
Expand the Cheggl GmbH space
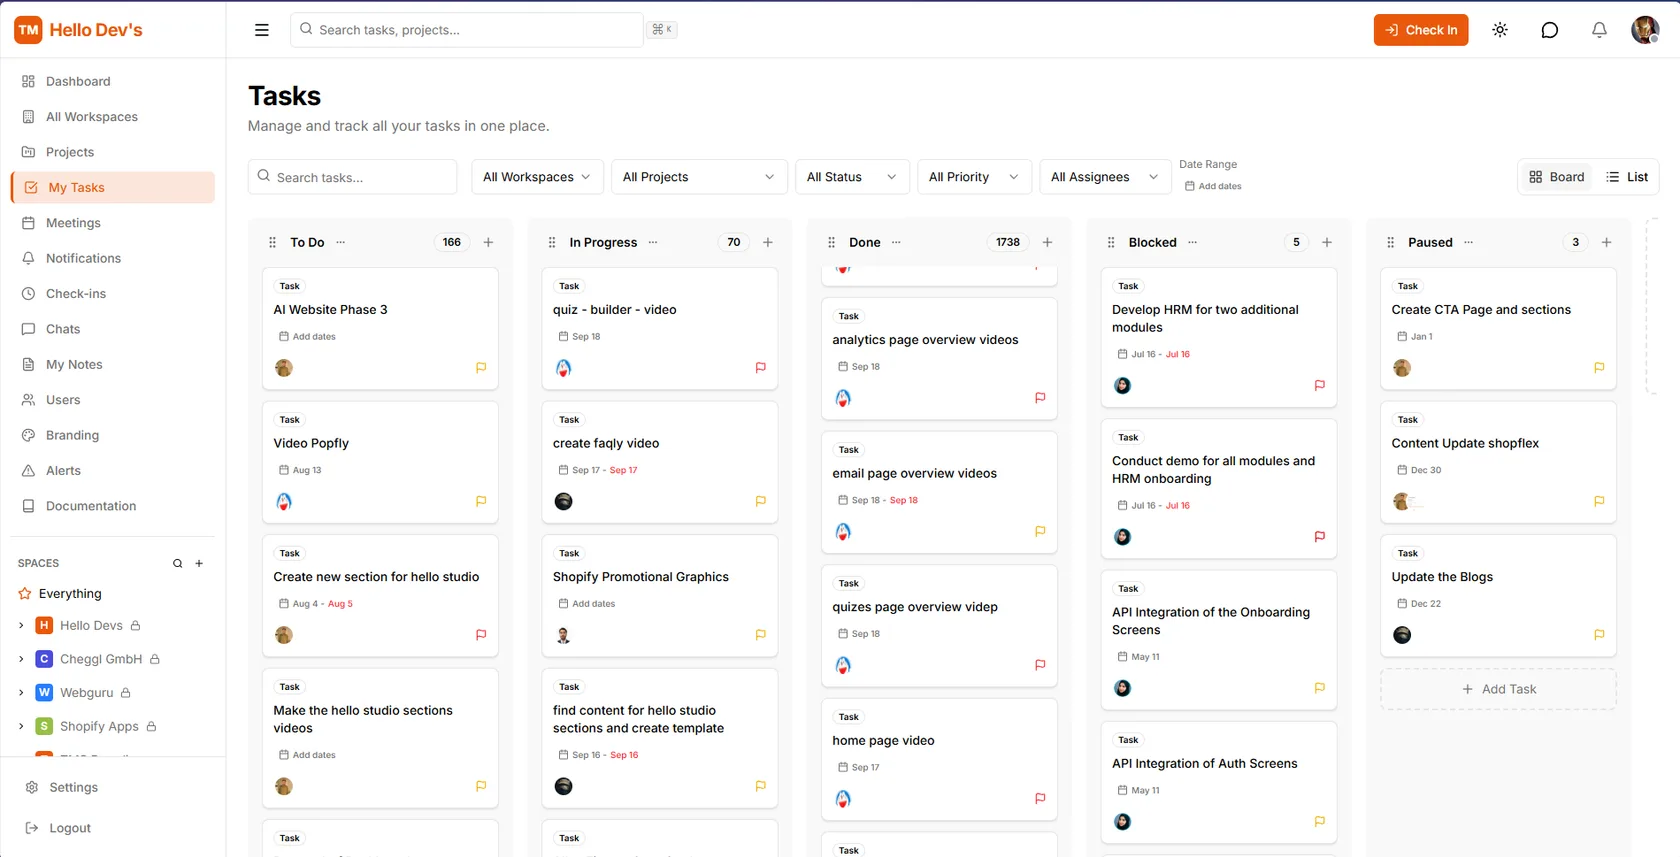[x=21, y=660]
